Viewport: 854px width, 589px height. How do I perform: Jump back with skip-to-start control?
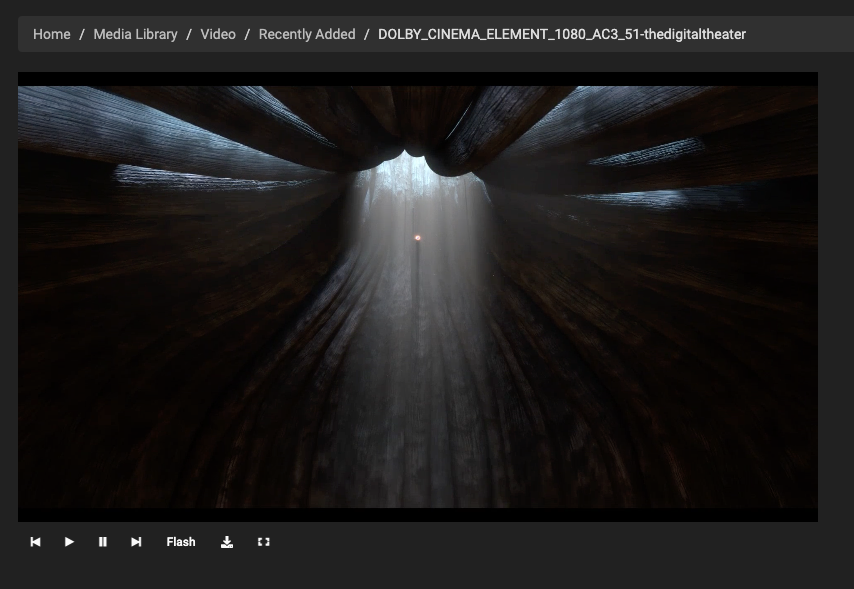pyautogui.click(x=36, y=542)
